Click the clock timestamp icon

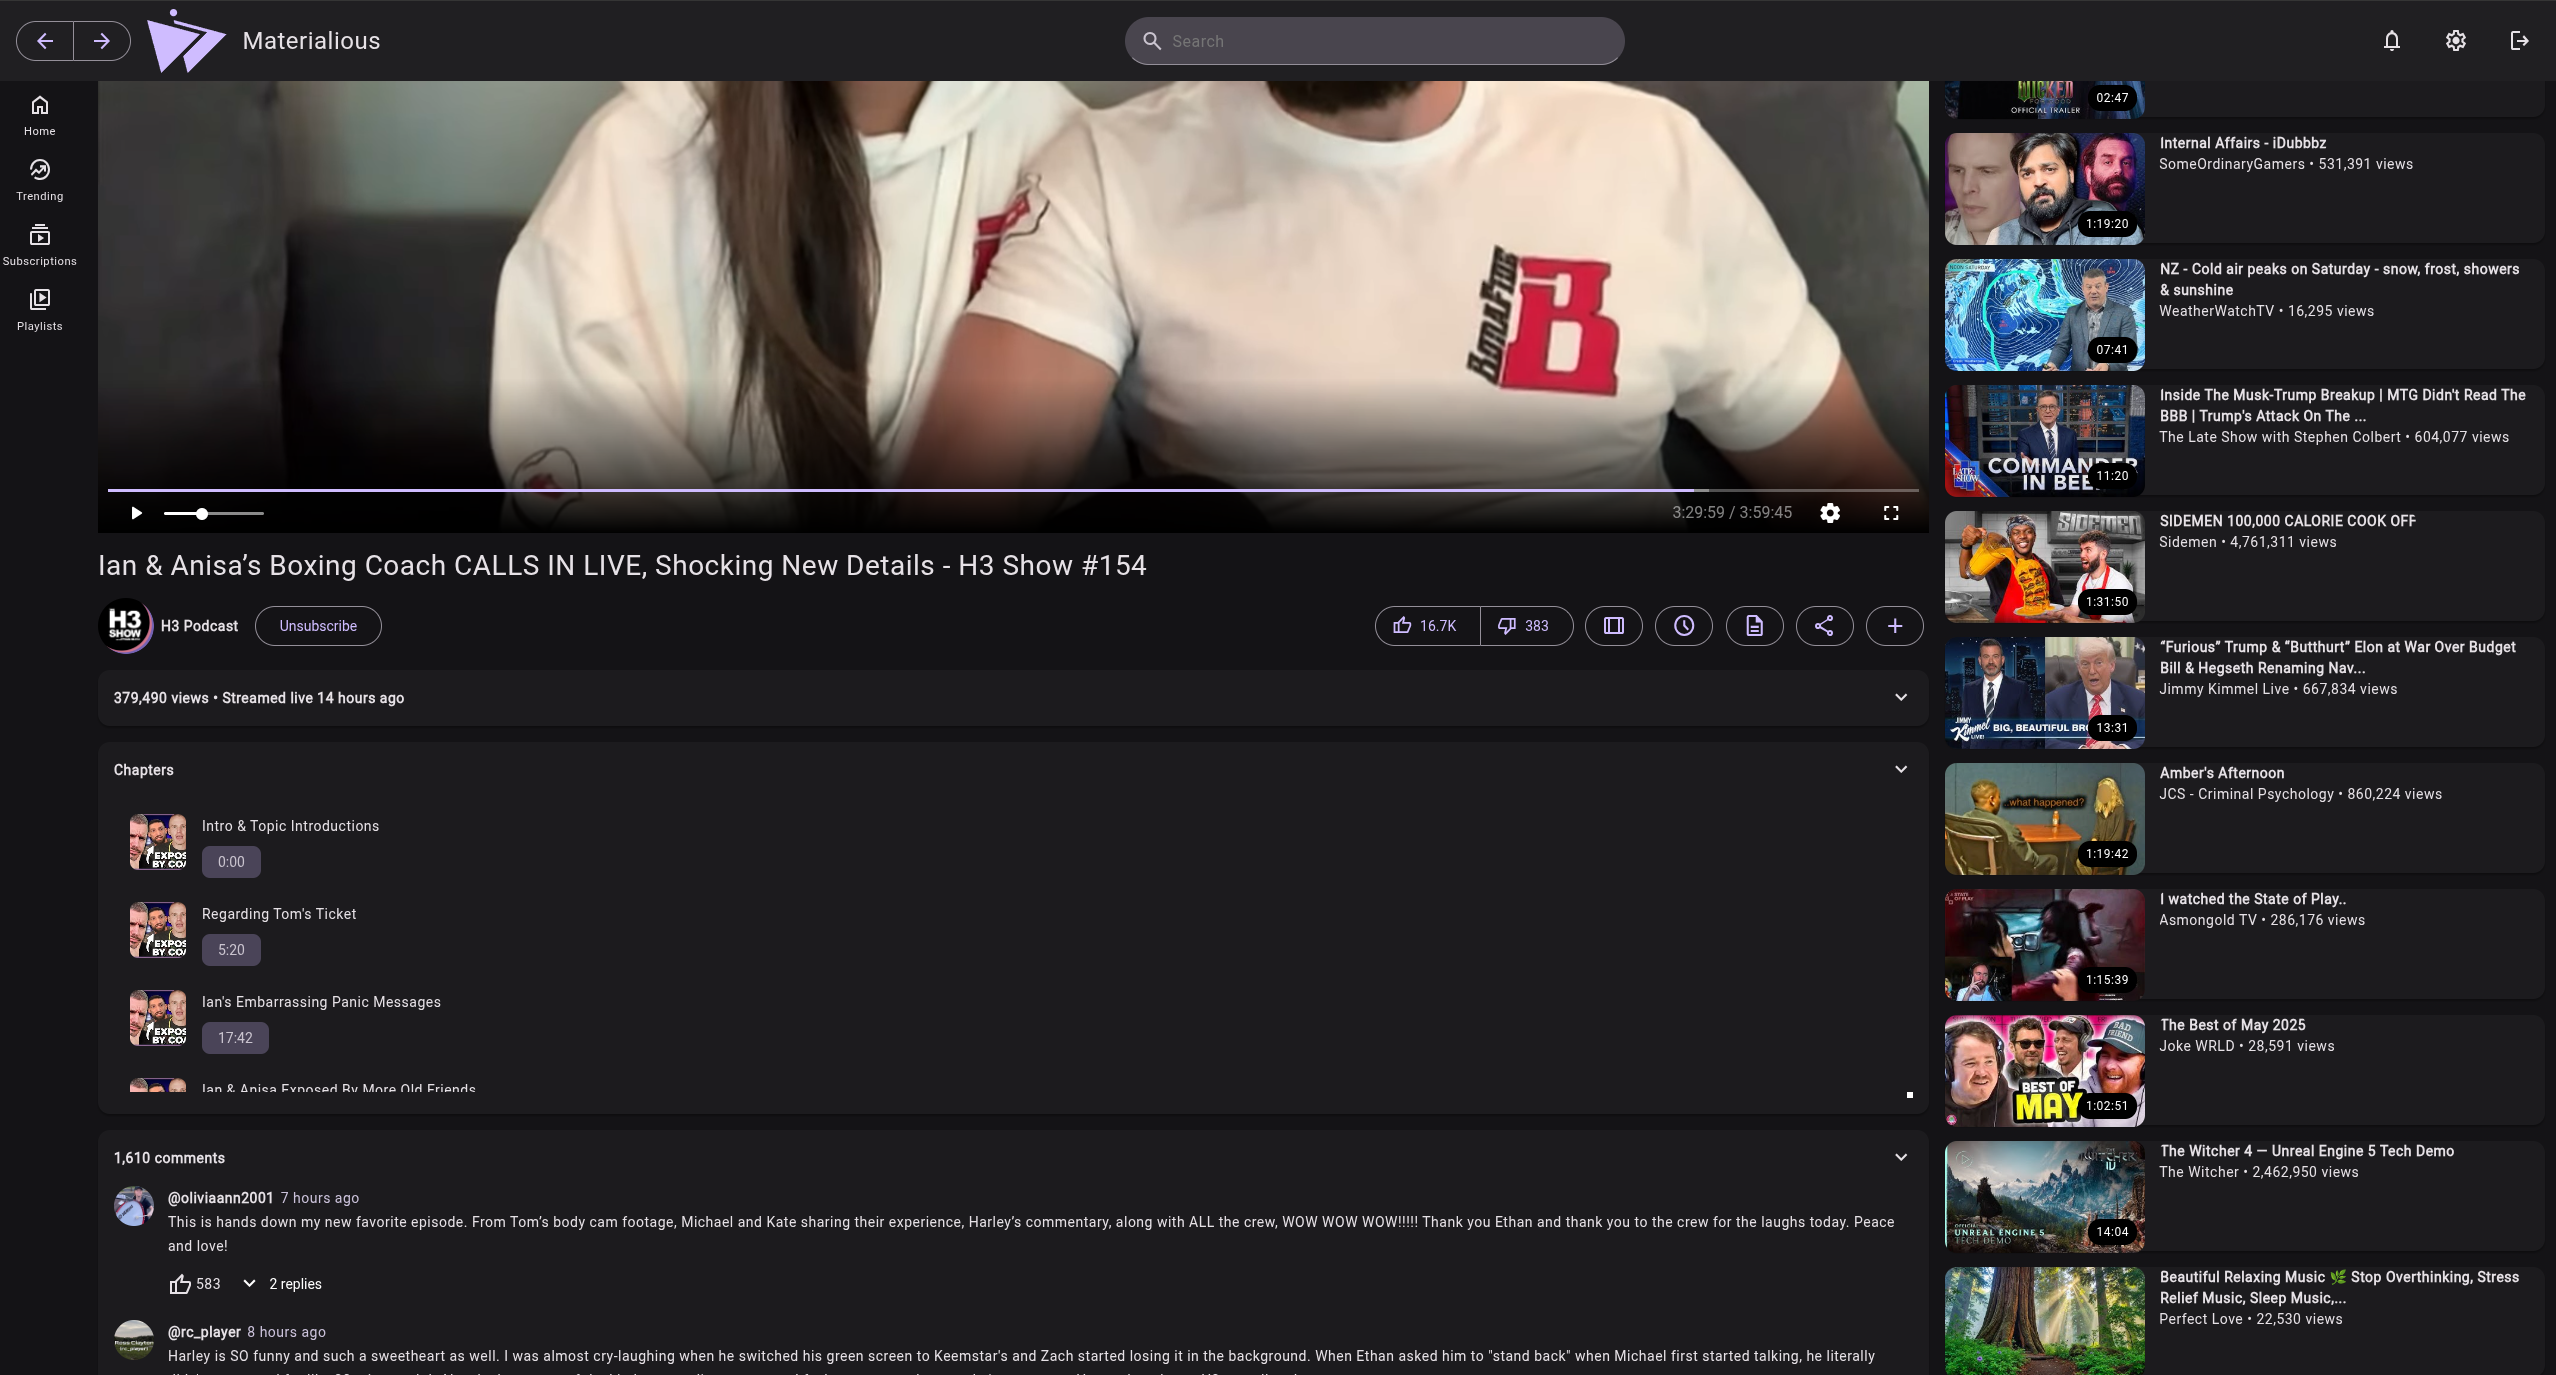point(1684,626)
